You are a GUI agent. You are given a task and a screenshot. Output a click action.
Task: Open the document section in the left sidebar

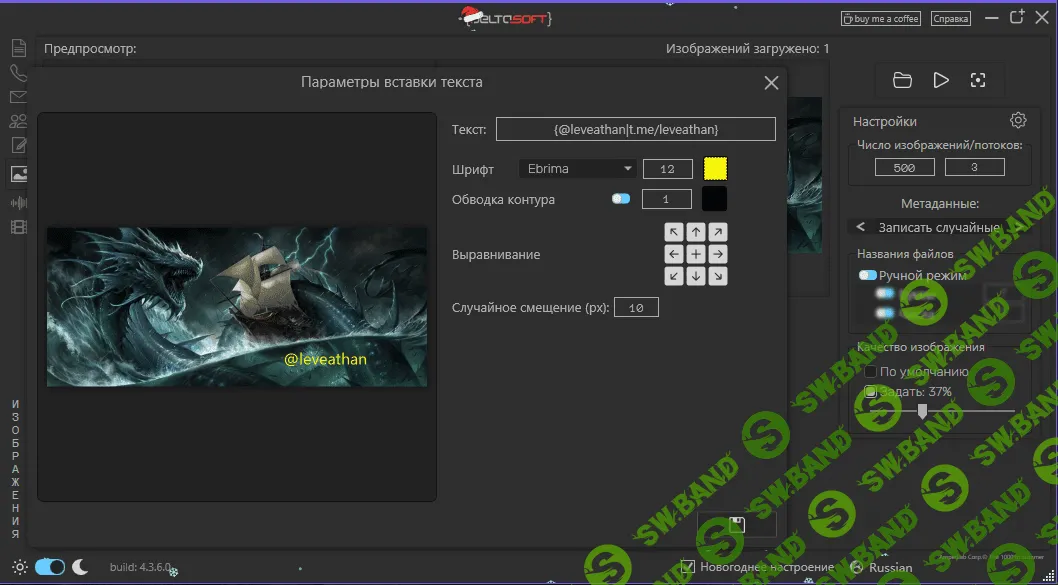(x=18, y=48)
